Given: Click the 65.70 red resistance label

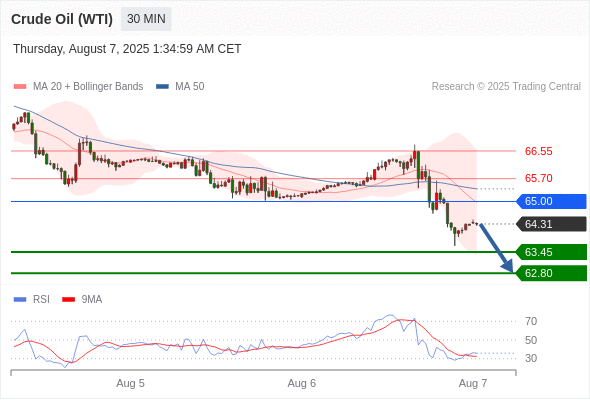Looking at the screenshot, I should [538, 178].
